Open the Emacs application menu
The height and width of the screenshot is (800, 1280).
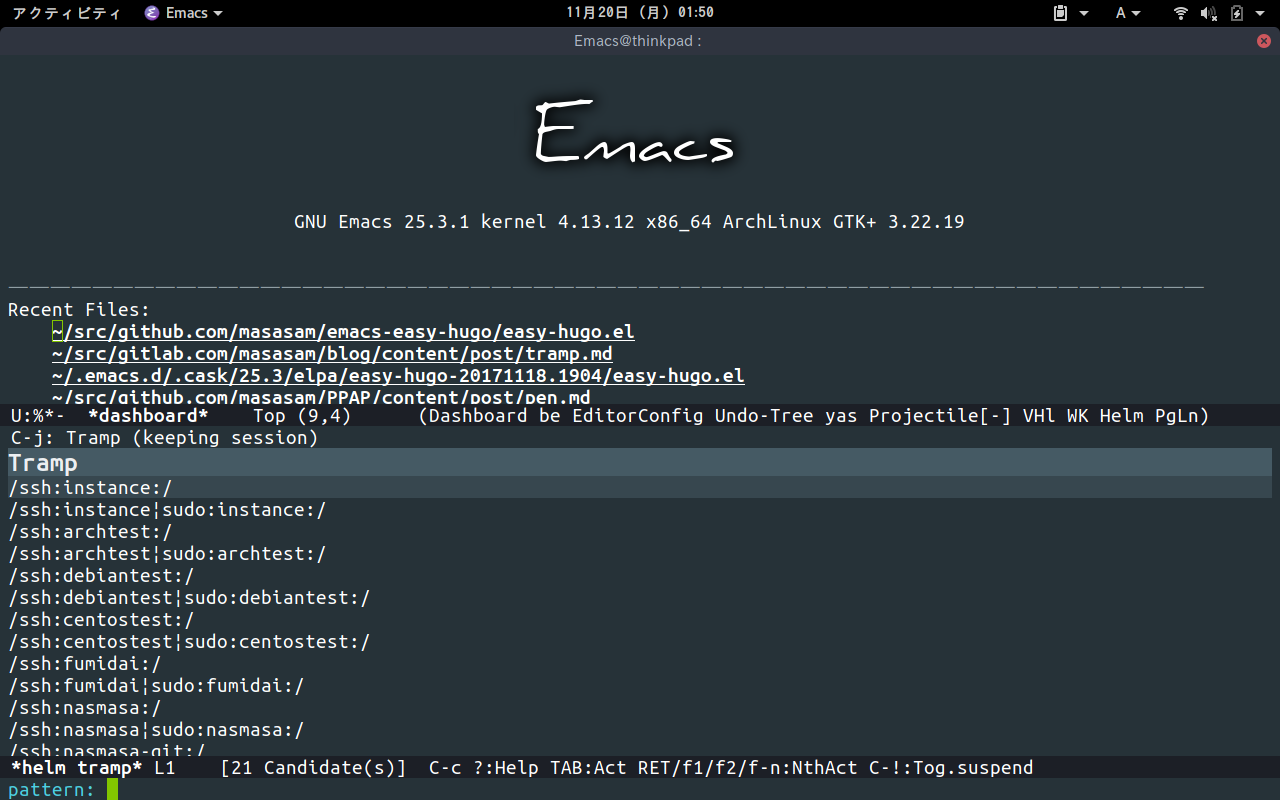coord(184,13)
